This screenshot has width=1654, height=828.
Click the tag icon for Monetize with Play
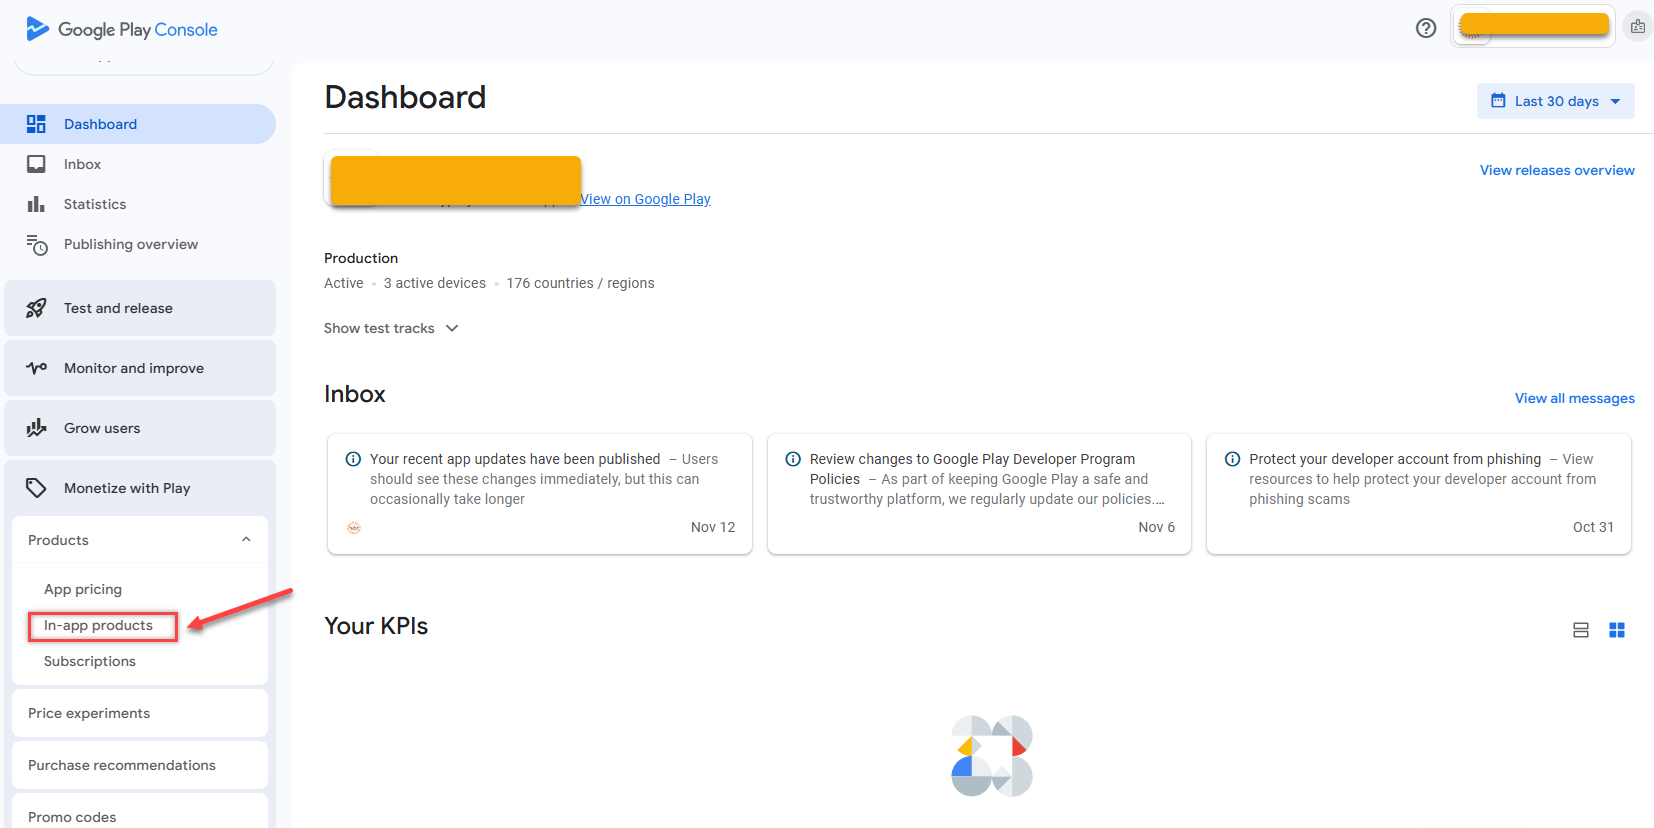pyautogui.click(x=36, y=488)
